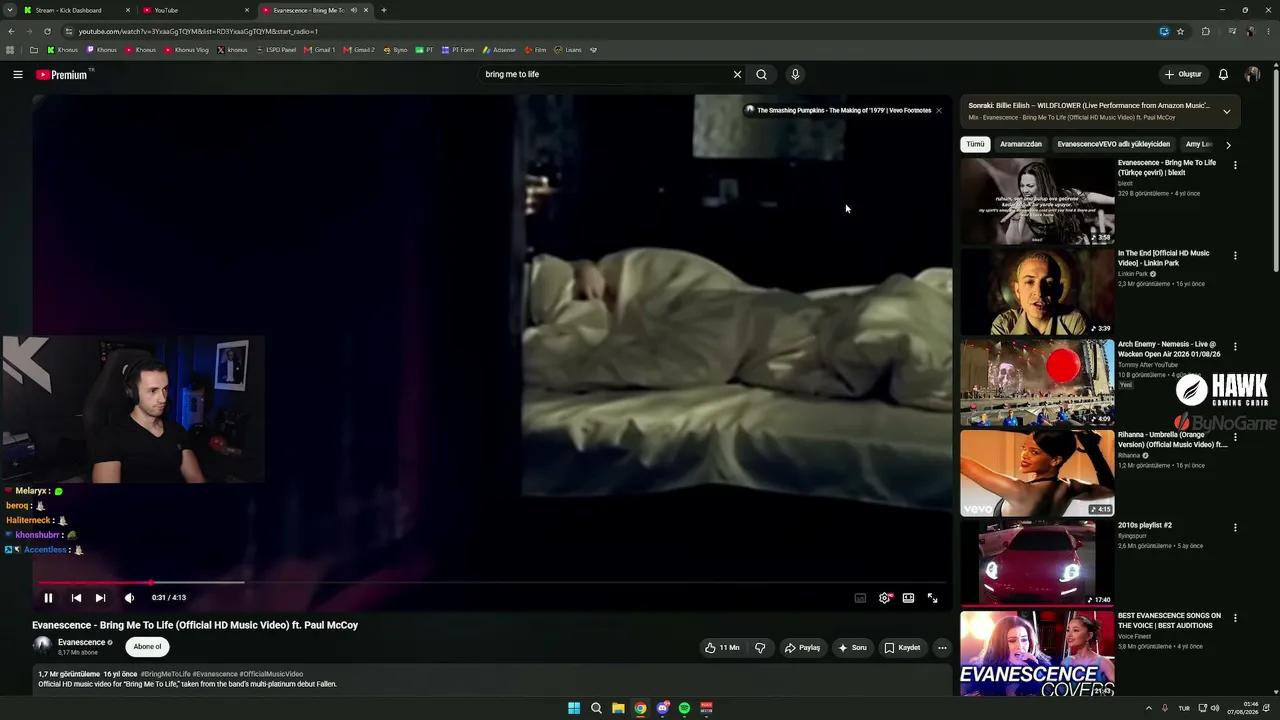Show more filter chips with right arrow
The image size is (1280, 720).
(x=1228, y=145)
